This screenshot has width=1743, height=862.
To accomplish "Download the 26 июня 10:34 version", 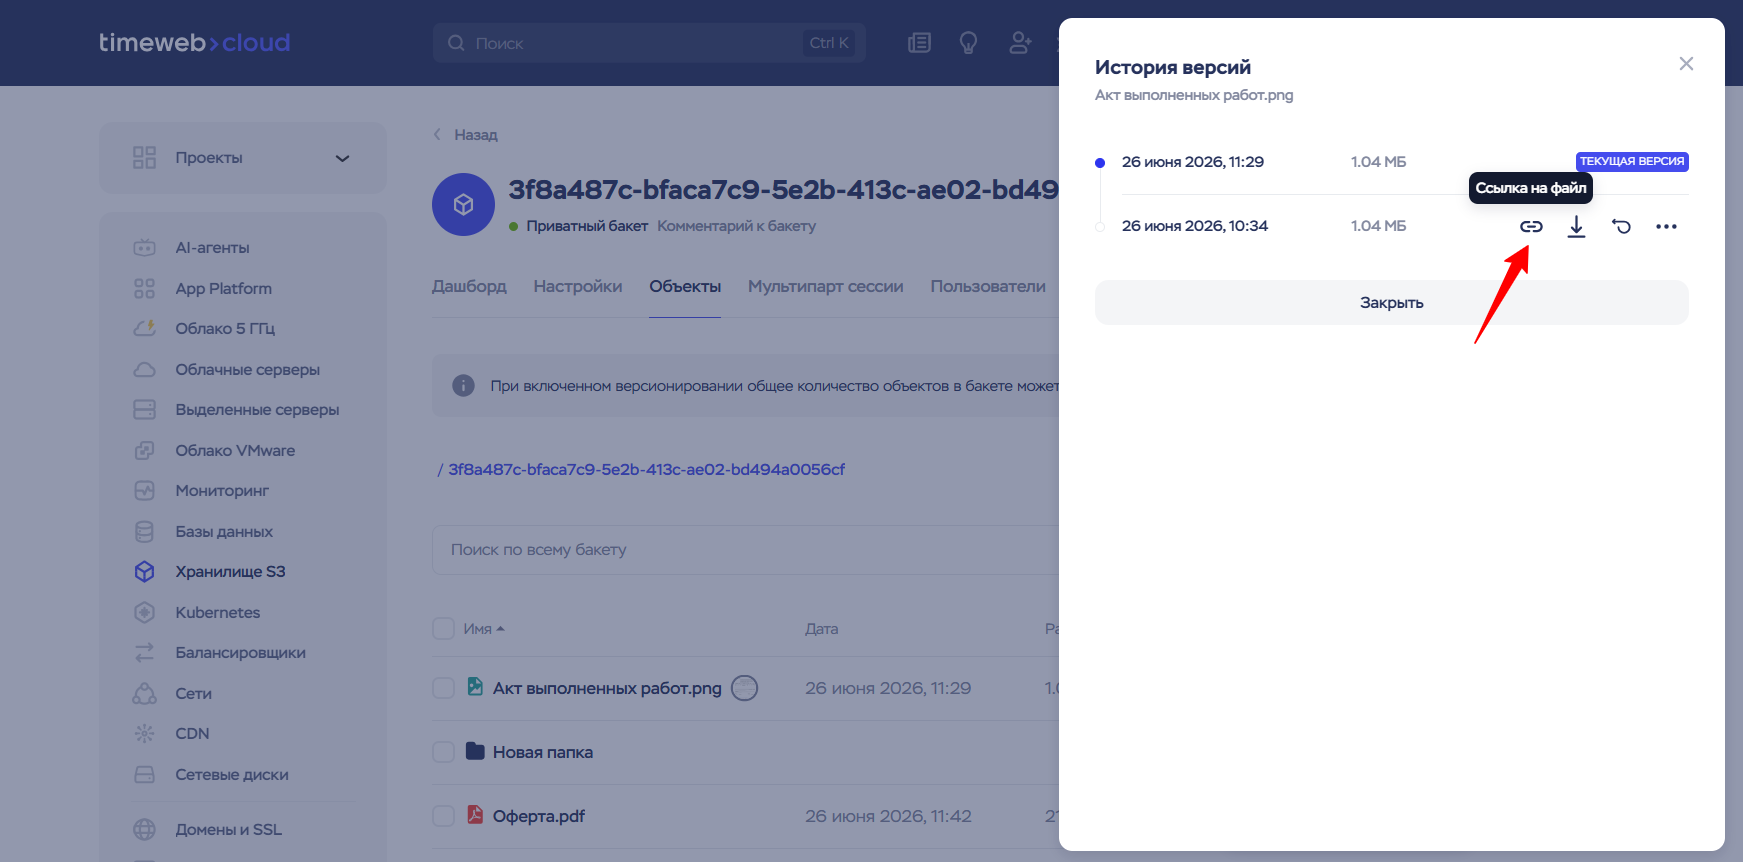I will 1576,227.
